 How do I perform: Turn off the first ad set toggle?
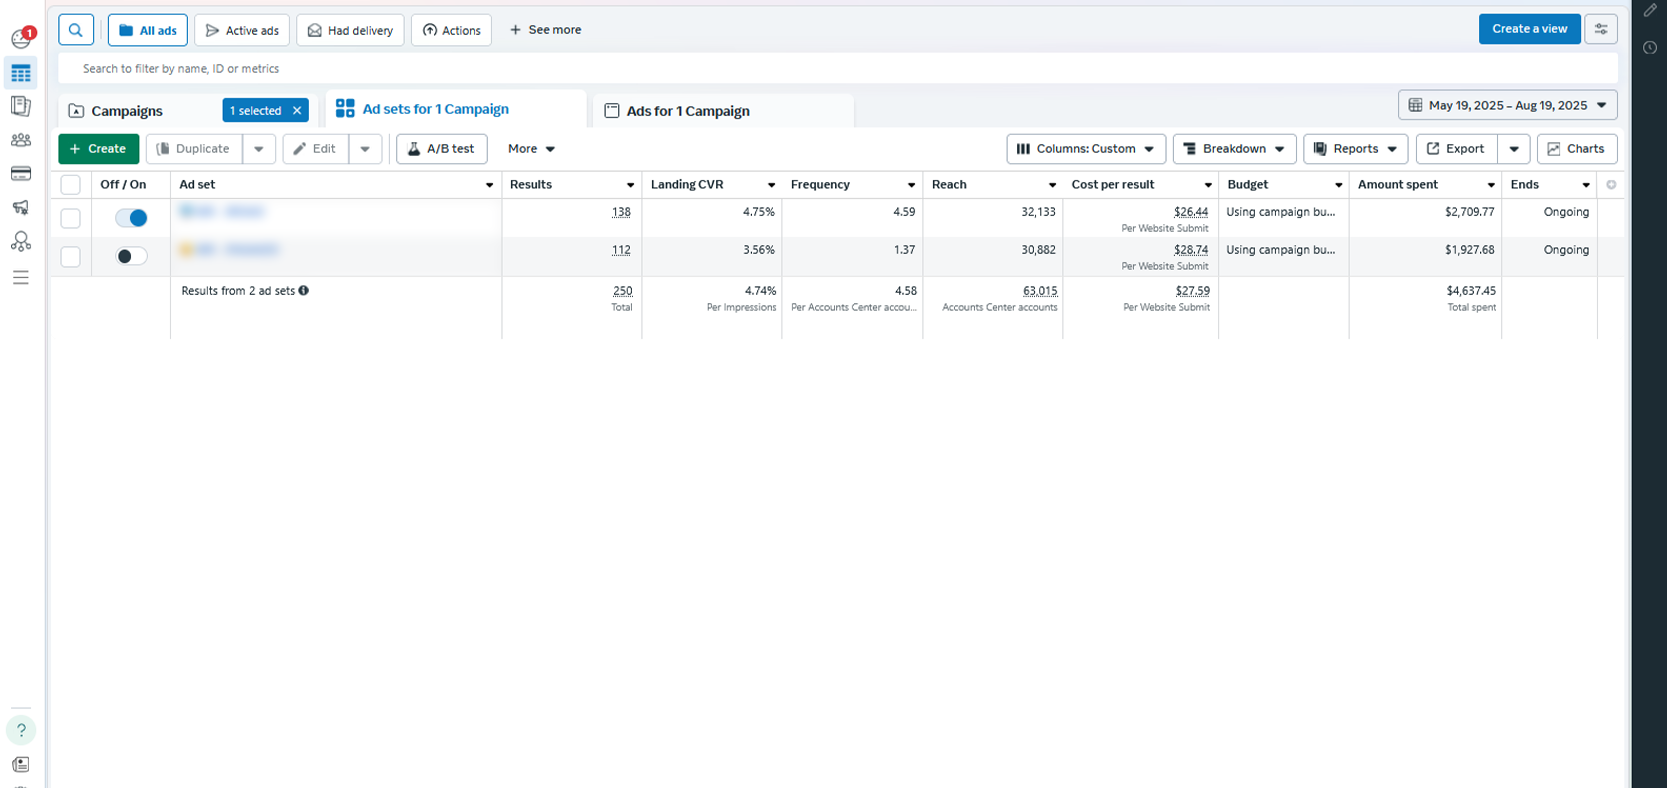click(131, 218)
